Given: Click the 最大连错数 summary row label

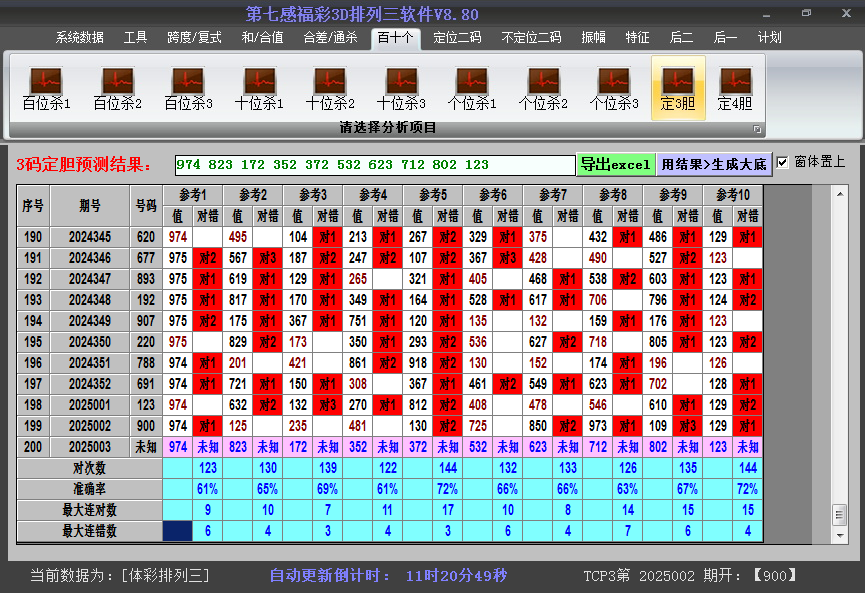Looking at the screenshot, I should pyautogui.click(x=89, y=531).
